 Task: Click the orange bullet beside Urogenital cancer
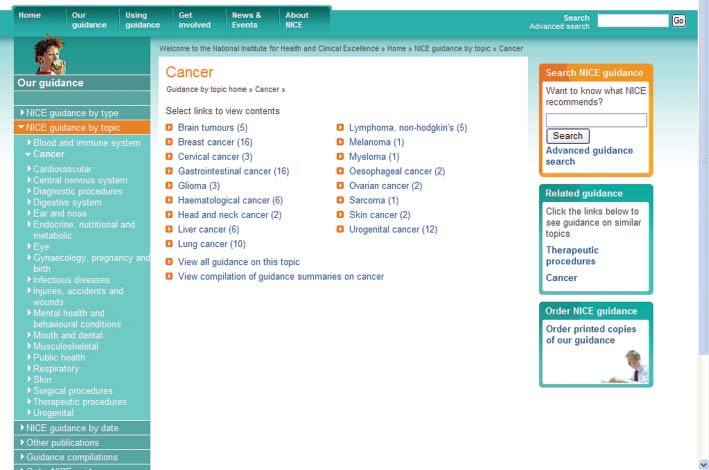pyautogui.click(x=340, y=229)
